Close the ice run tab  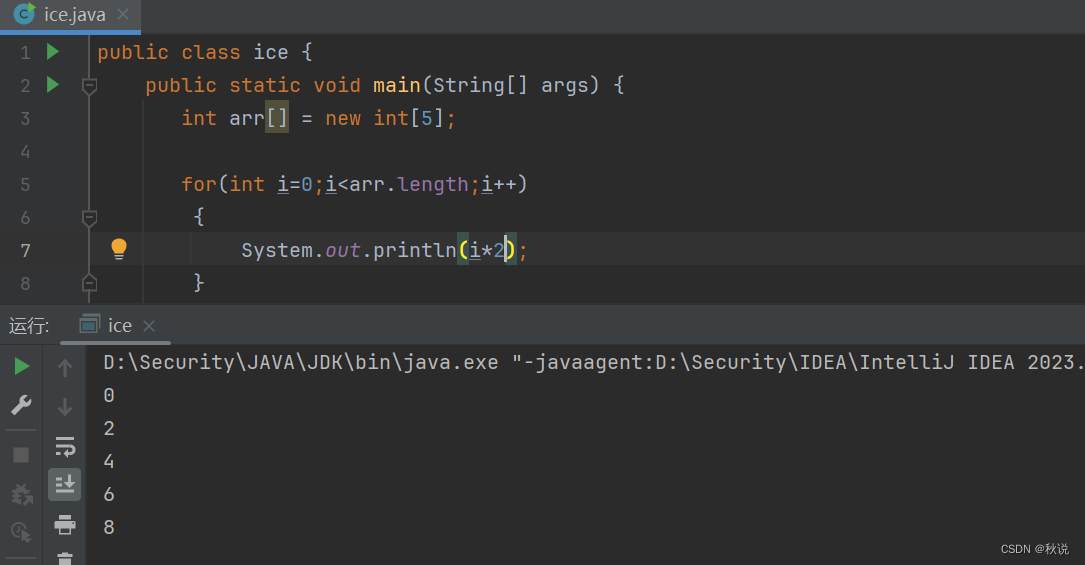(x=149, y=326)
